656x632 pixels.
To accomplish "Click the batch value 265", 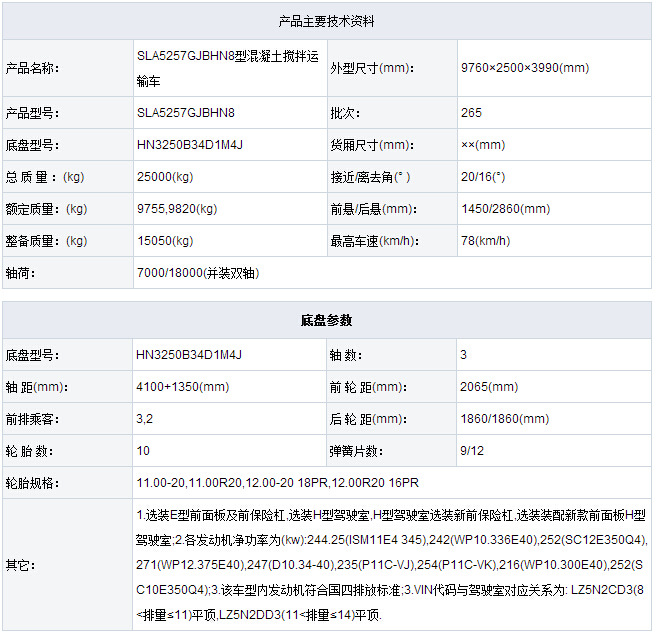I will (x=472, y=113).
